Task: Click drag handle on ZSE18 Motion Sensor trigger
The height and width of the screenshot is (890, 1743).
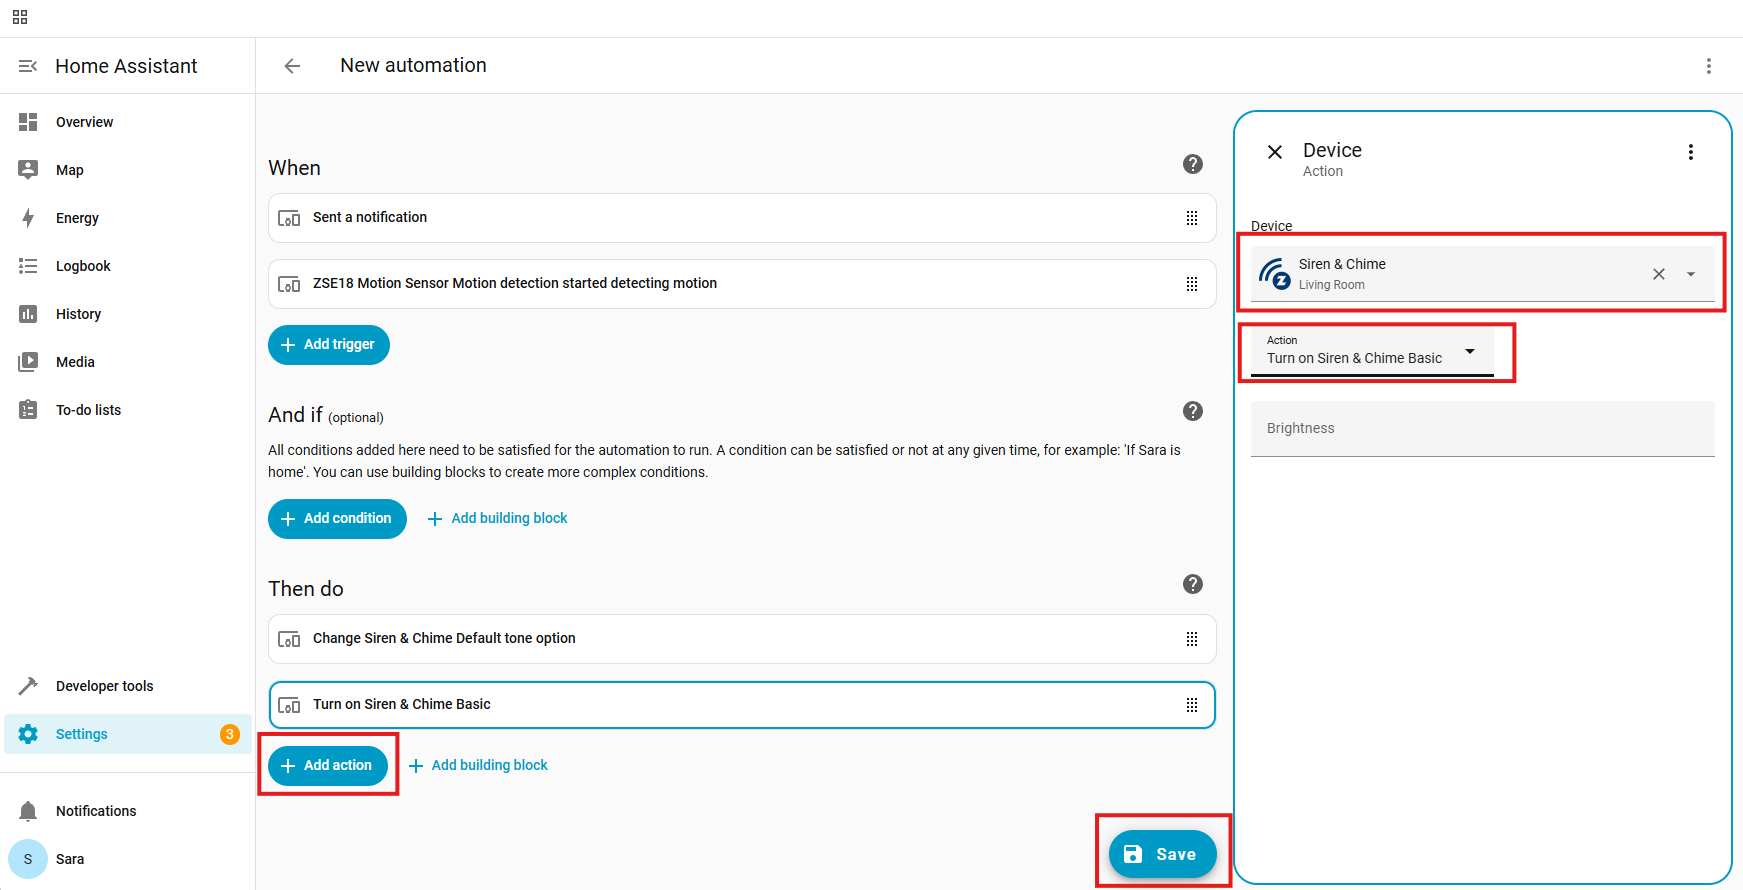Action: [x=1192, y=284]
